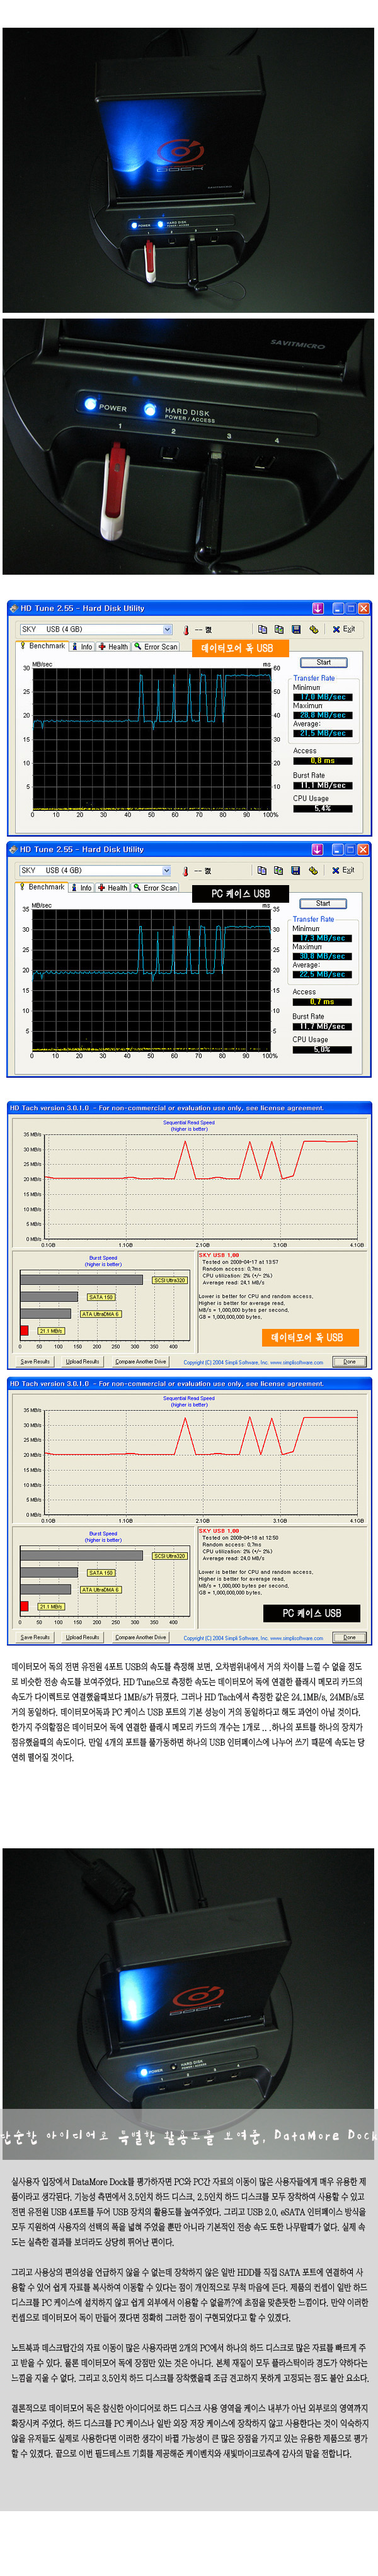Click the first copy-to-clipboard icon in the 데이터모어 독 USB HD Tune window
The width and height of the screenshot is (378, 2576).
[262, 629]
